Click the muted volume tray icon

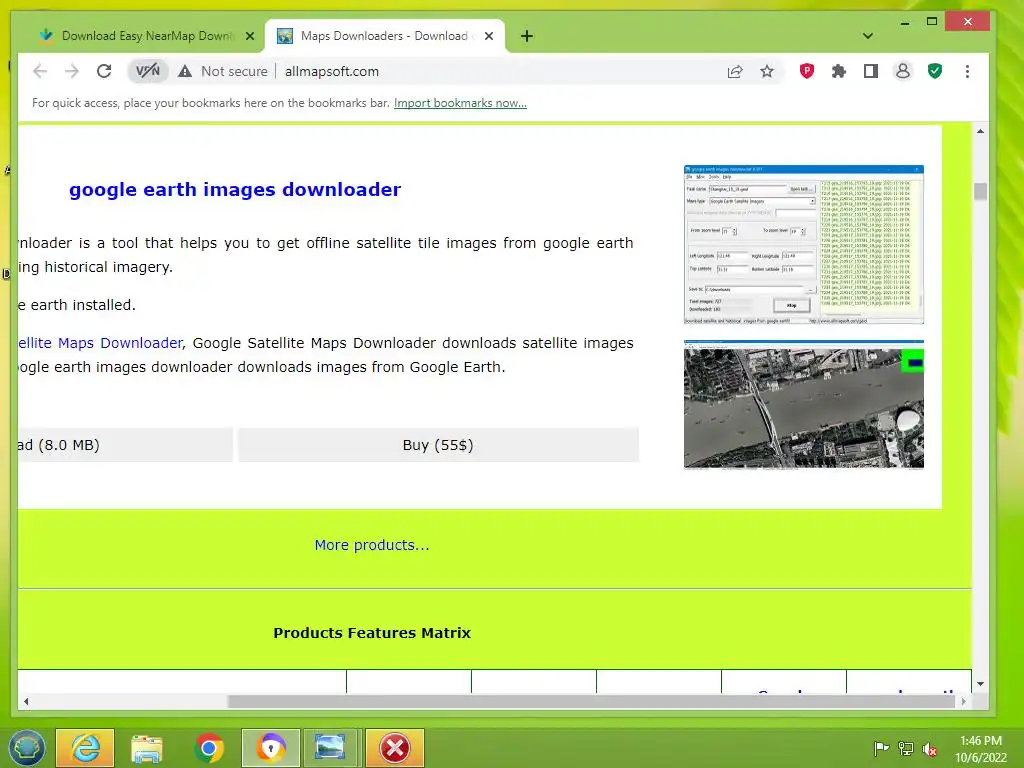[x=930, y=748]
